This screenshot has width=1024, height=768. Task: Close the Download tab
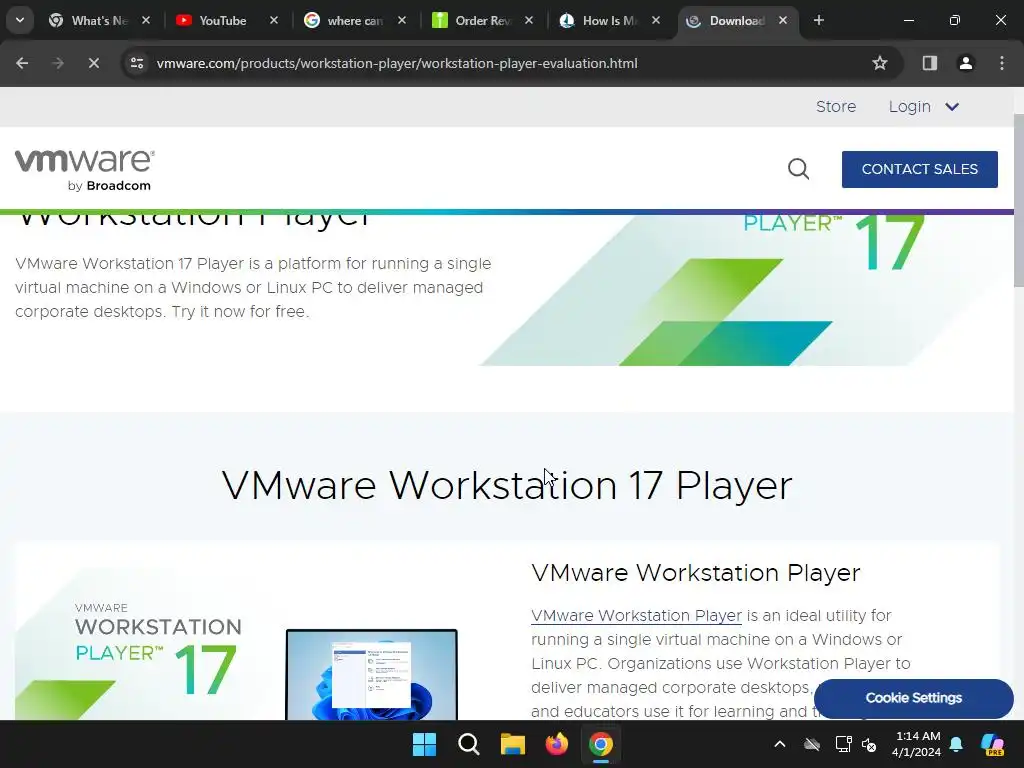[783, 20]
